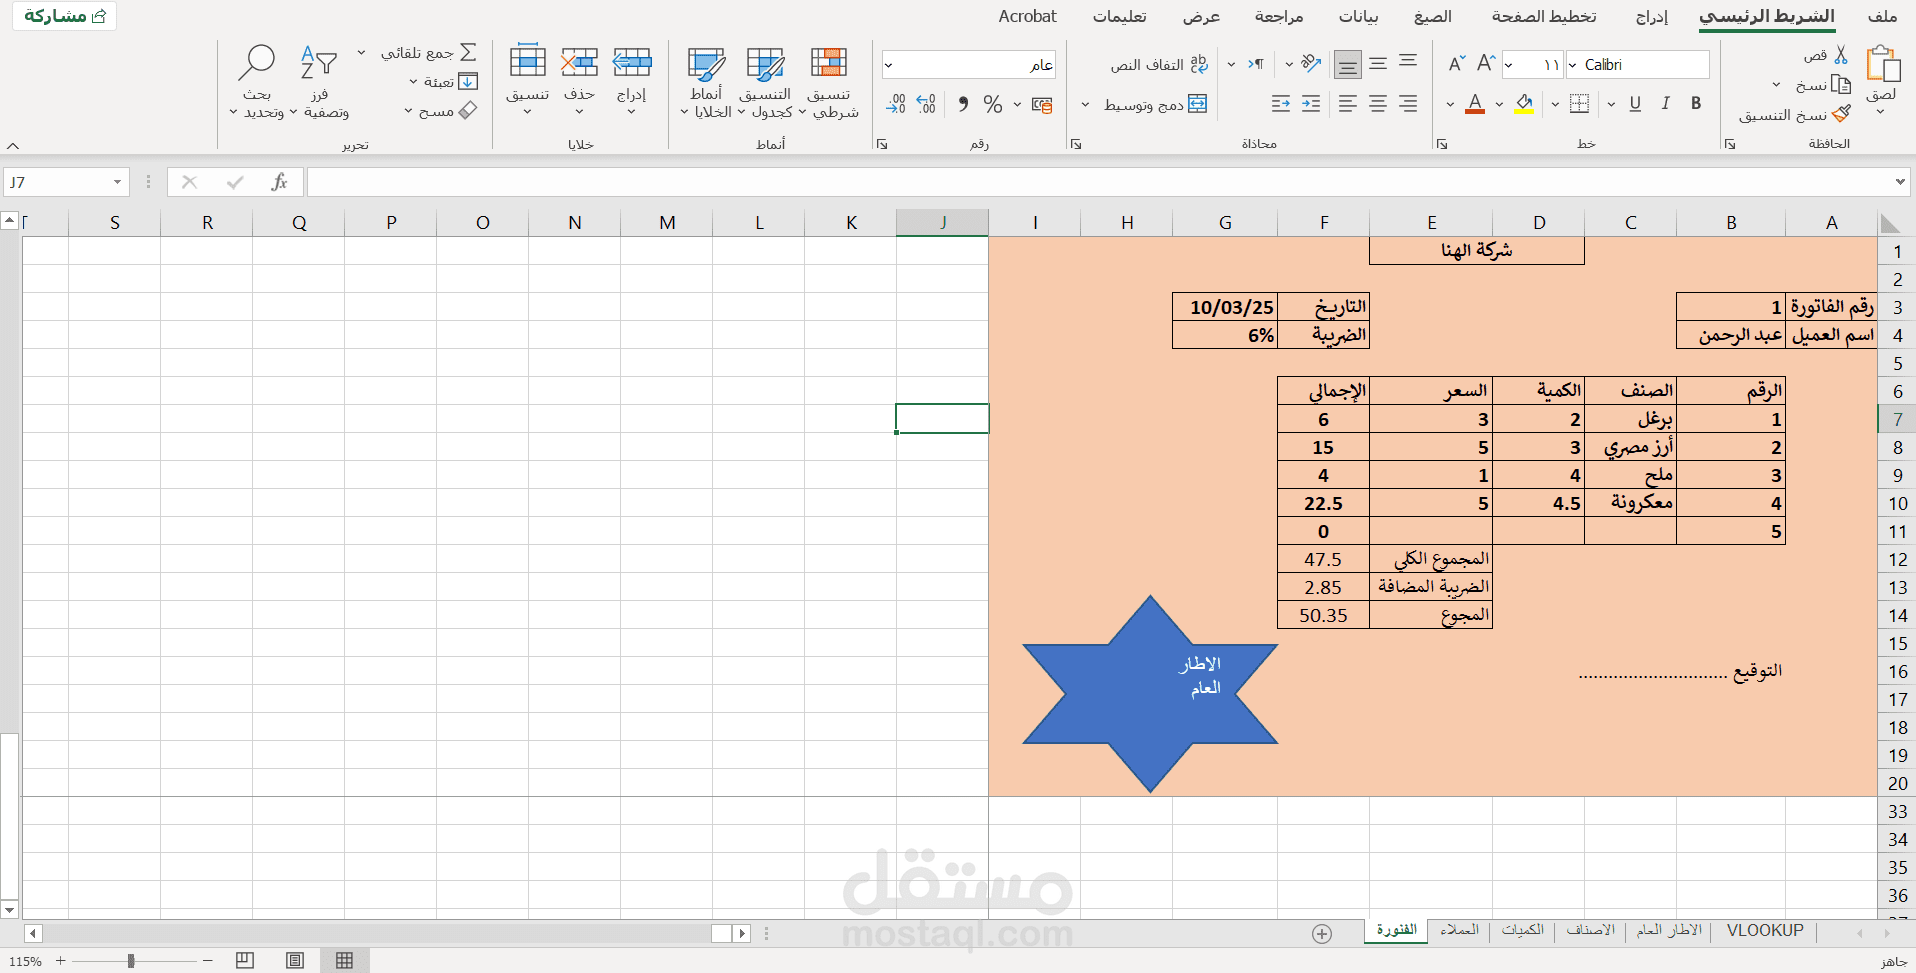Click the decrease decimal icon
The height and width of the screenshot is (973, 1916).
tap(896, 104)
